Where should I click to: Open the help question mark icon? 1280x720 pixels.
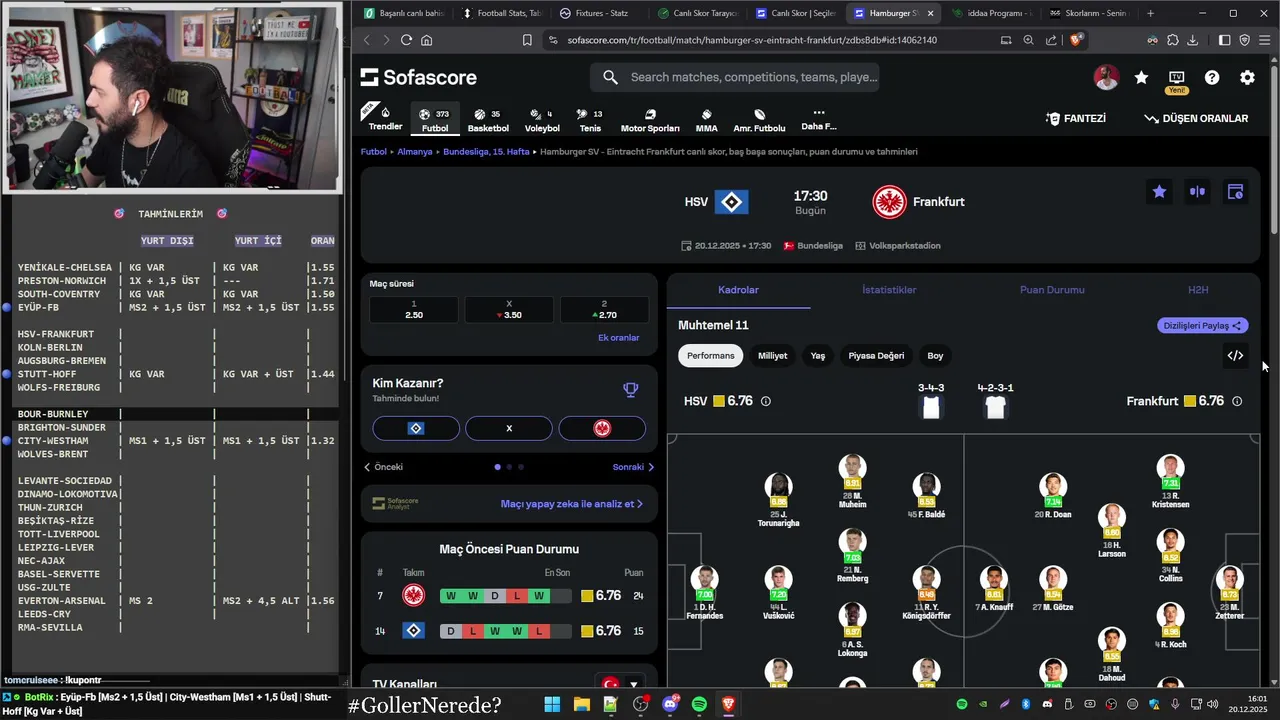point(1212,77)
